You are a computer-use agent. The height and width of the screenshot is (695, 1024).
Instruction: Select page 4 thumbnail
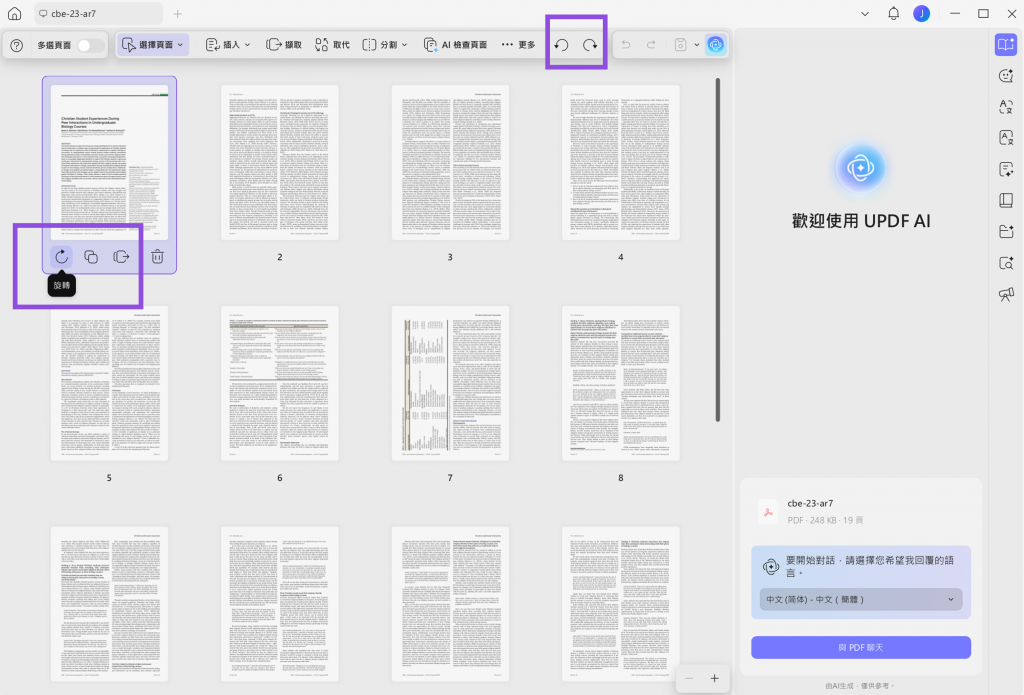[620, 163]
